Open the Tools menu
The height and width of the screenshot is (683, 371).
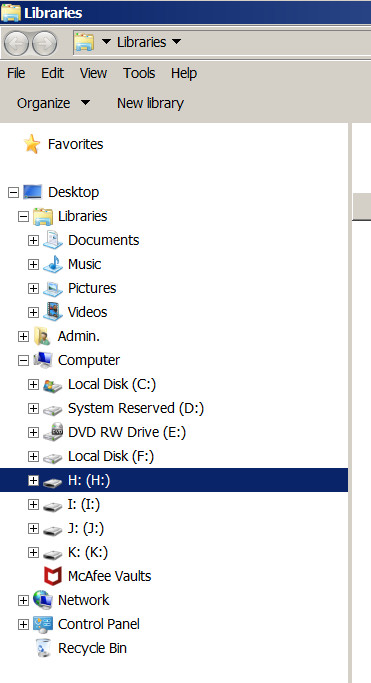click(139, 73)
